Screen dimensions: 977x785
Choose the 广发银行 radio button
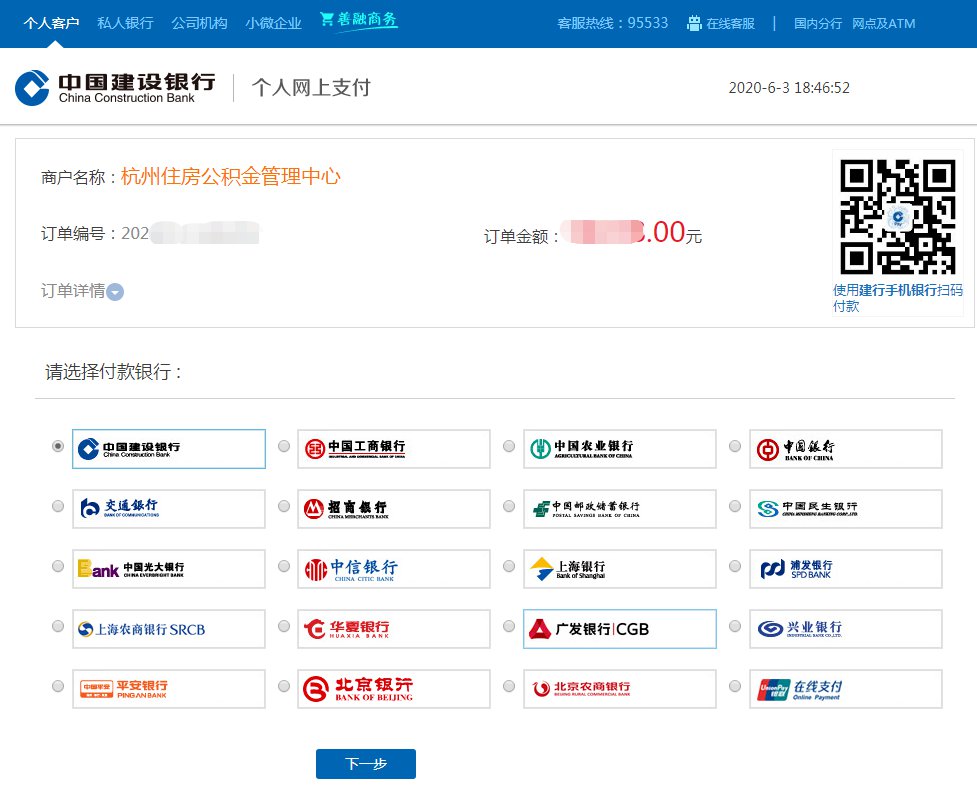[x=509, y=626]
